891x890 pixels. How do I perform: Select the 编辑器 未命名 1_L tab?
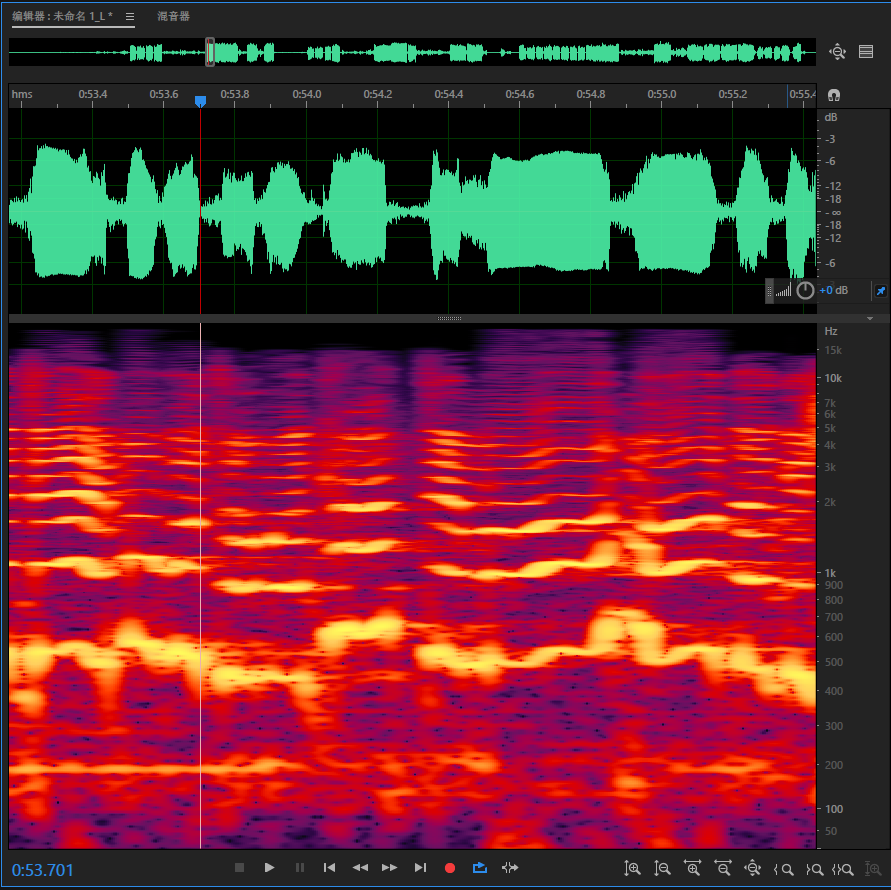(x=62, y=17)
